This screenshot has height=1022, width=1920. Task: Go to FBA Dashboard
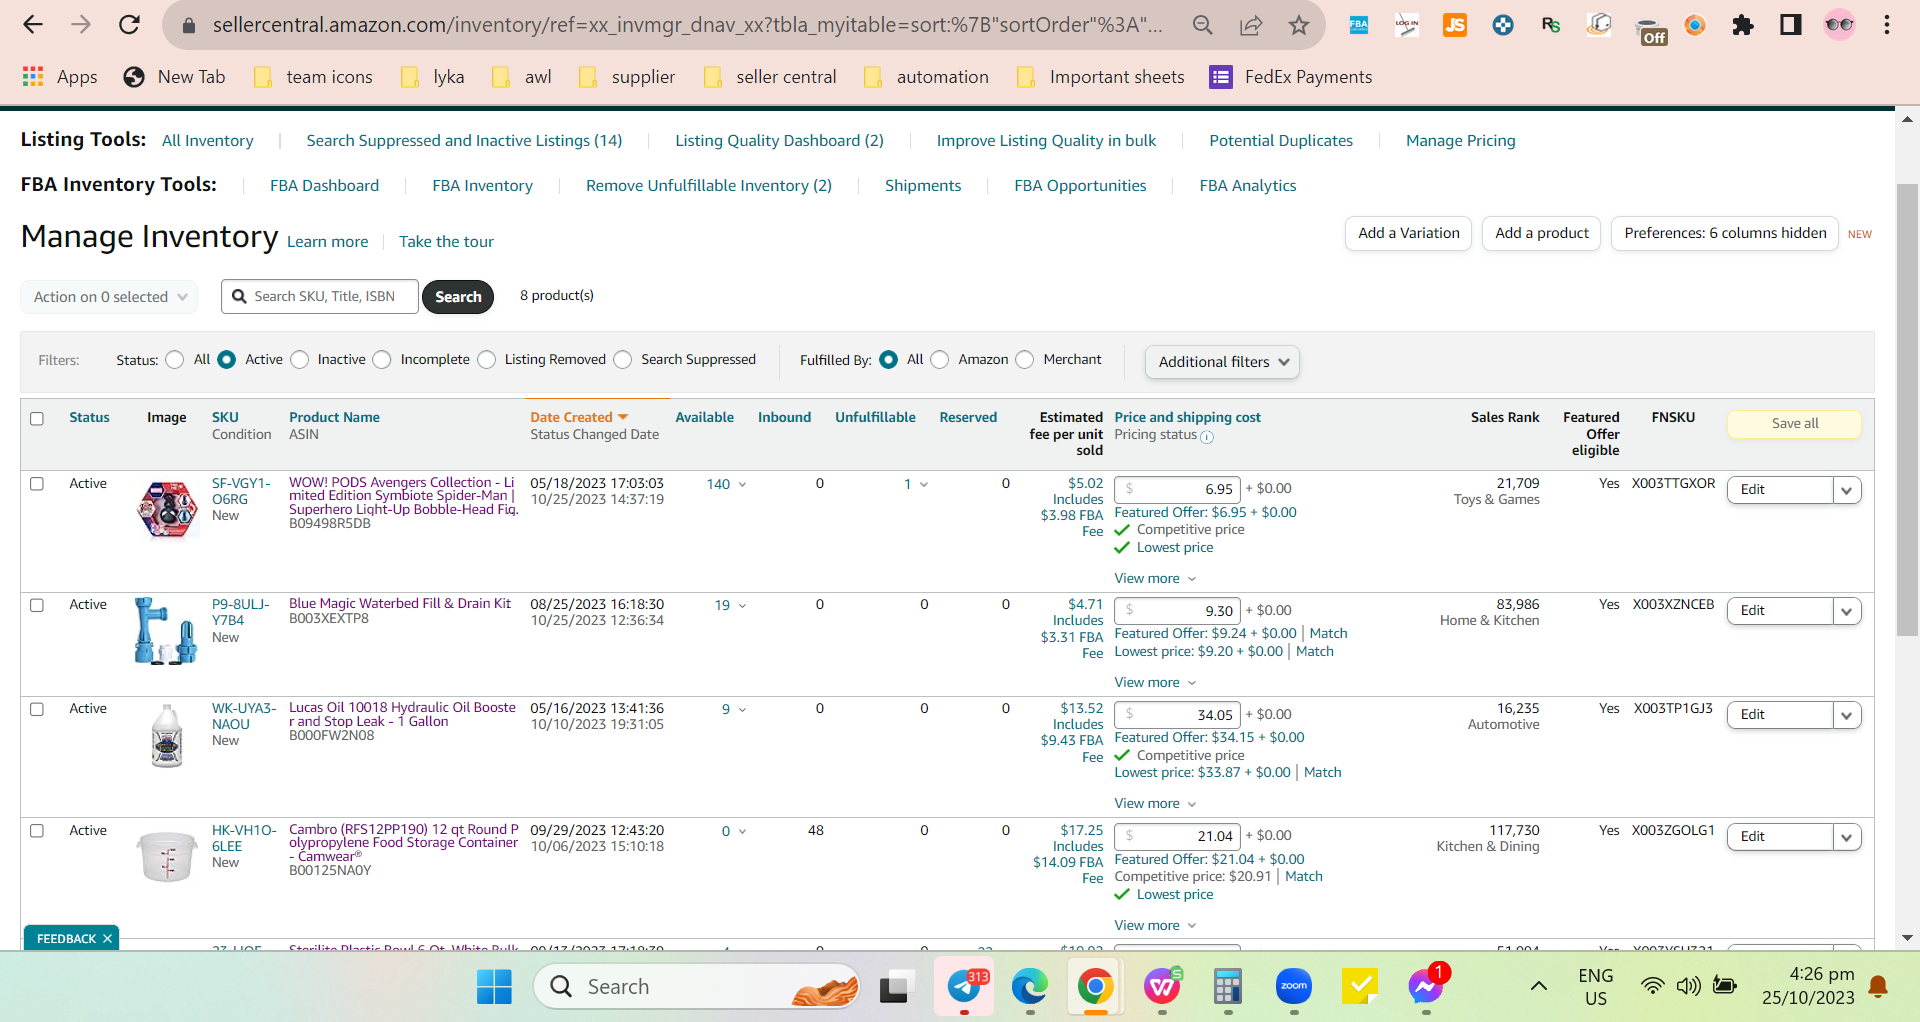324,186
